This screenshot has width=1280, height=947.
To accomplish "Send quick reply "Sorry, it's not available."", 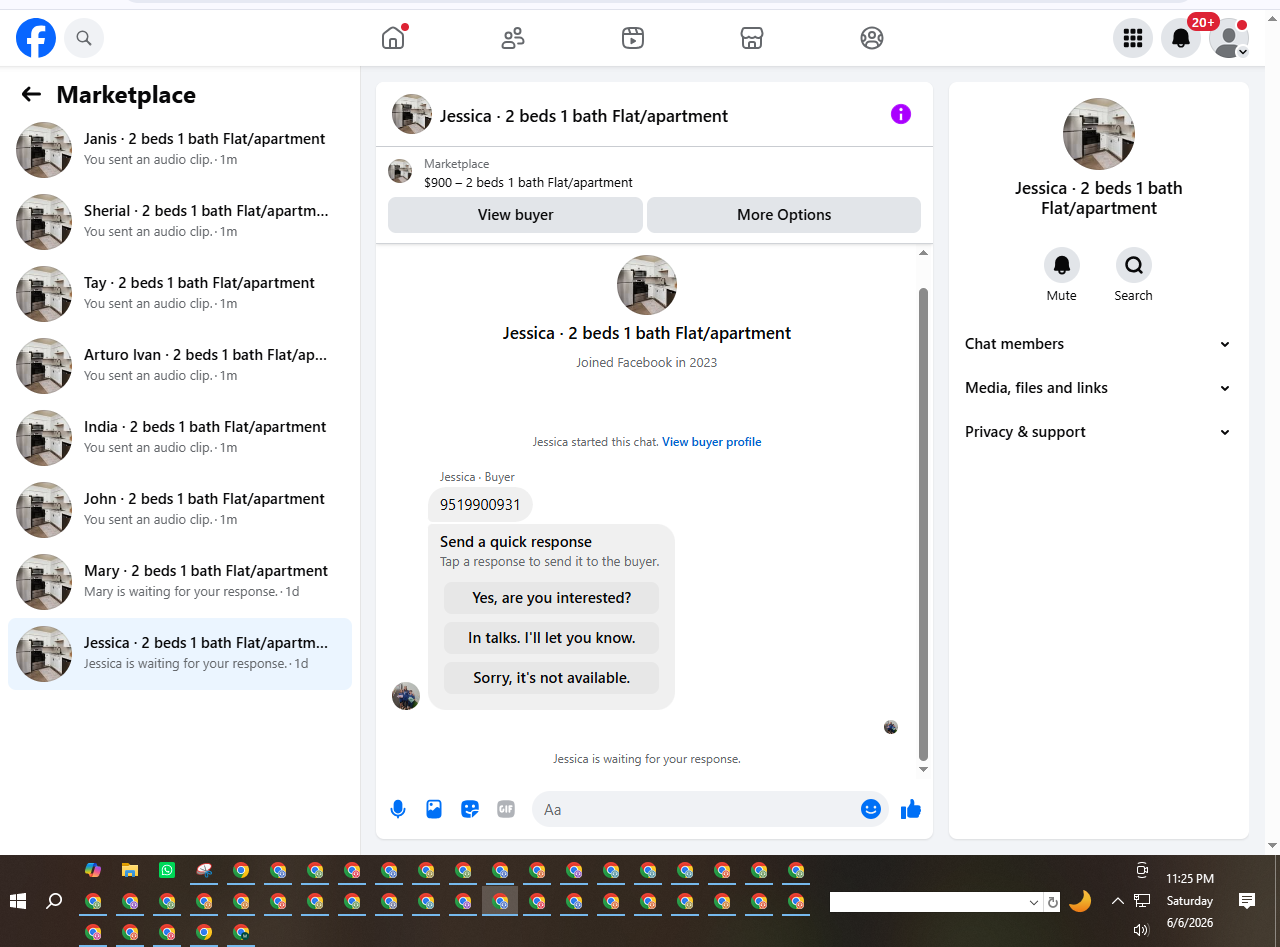I will [x=552, y=678].
